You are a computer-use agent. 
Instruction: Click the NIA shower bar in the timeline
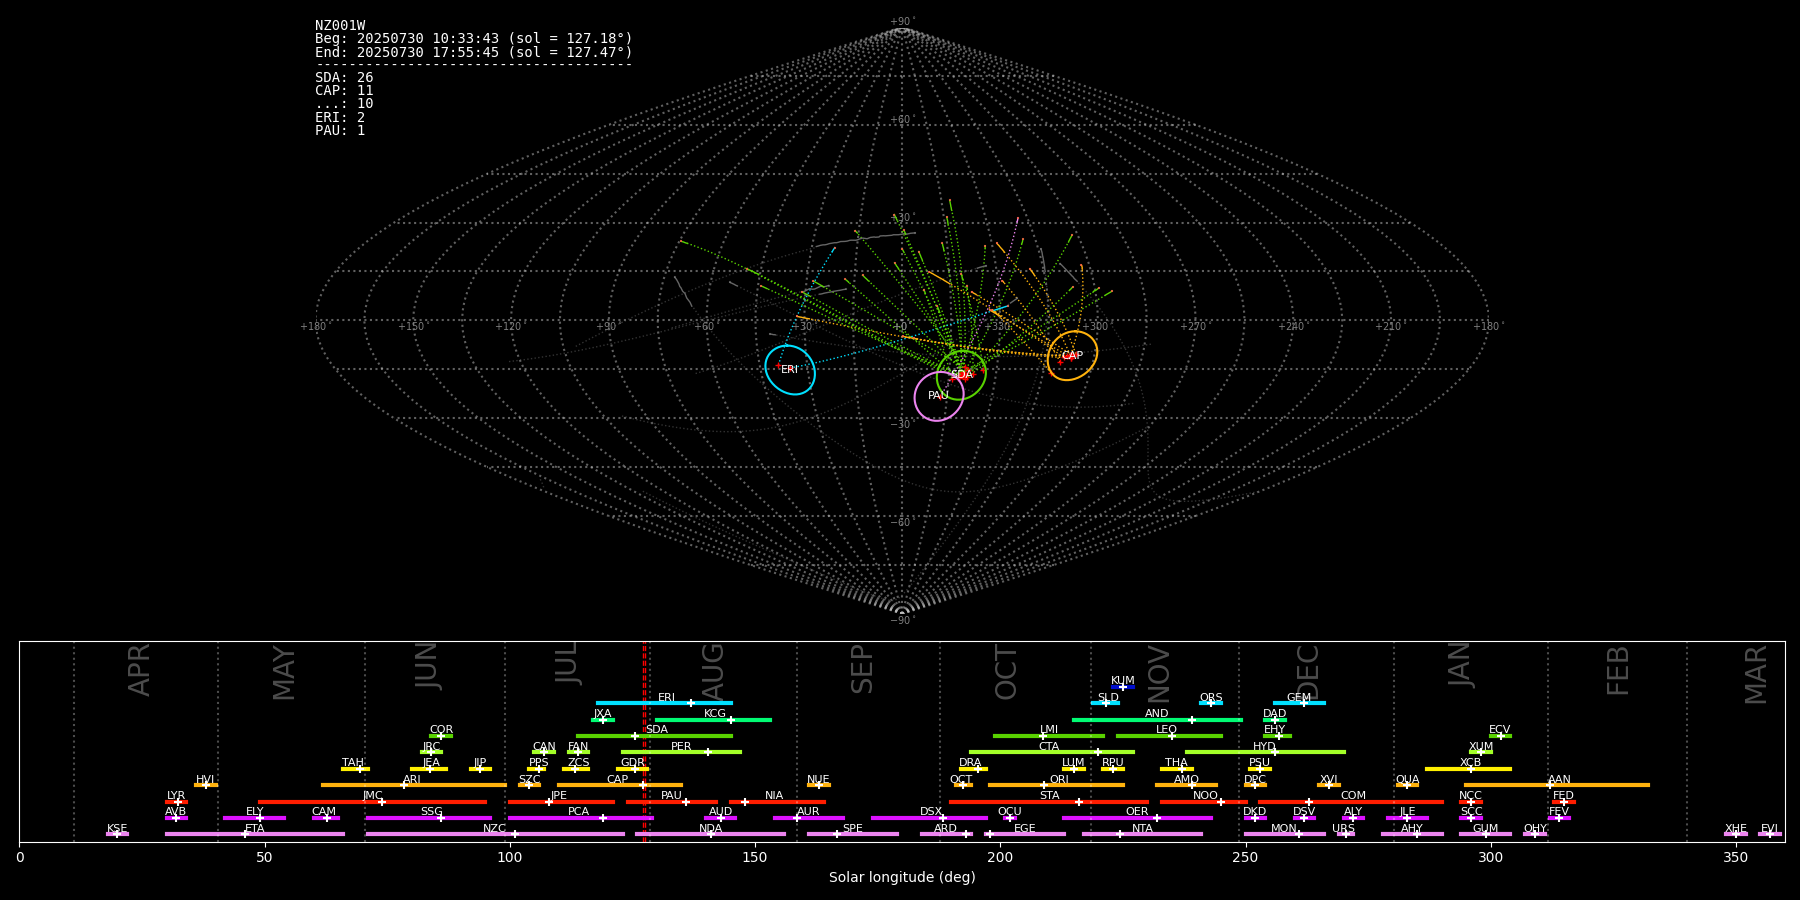[777, 802]
